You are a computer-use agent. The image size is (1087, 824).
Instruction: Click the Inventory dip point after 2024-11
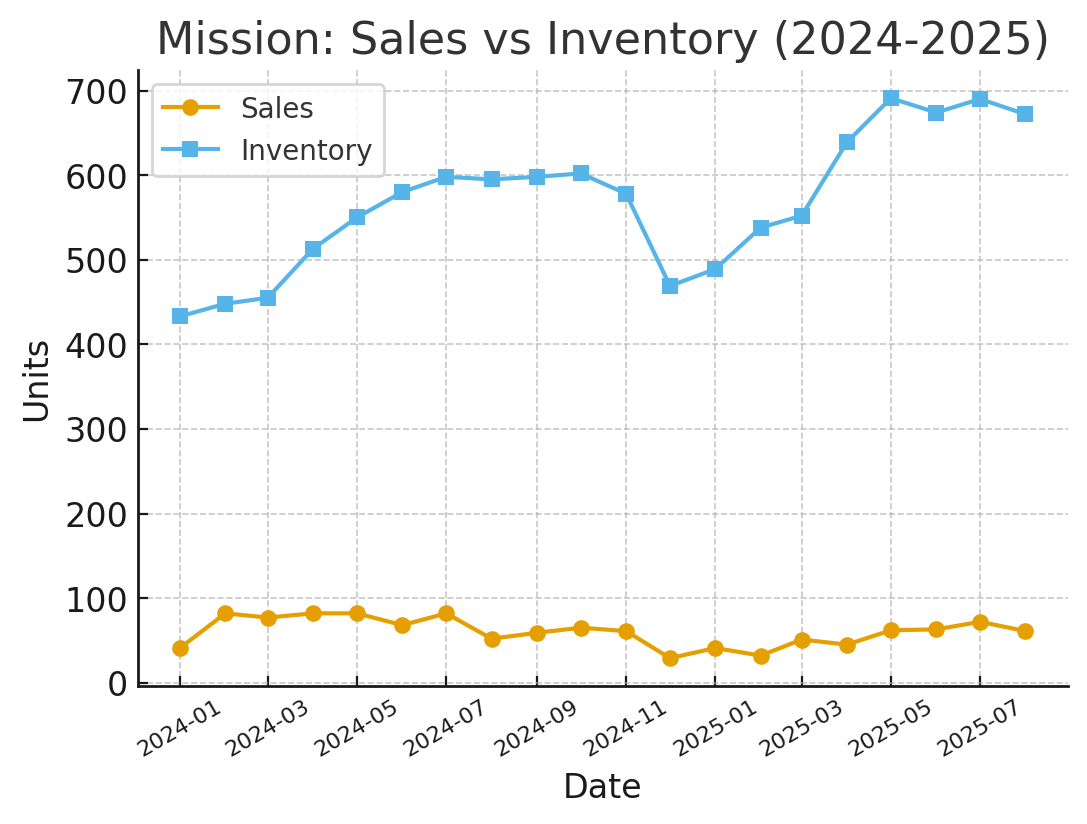click(x=670, y=286)
